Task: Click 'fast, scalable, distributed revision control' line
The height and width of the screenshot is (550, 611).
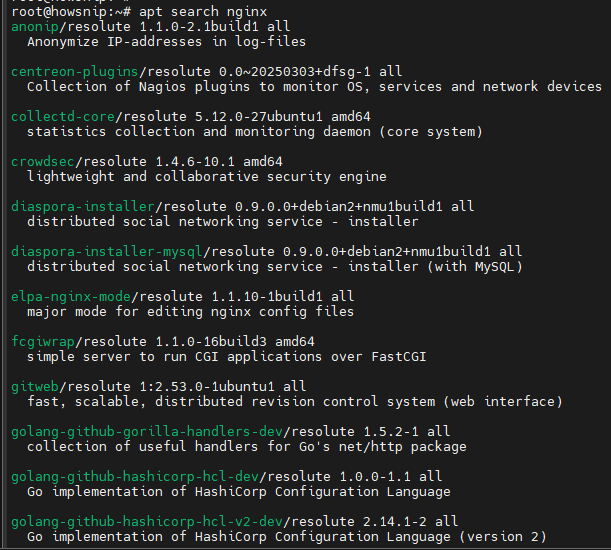Action: (295, 401)
